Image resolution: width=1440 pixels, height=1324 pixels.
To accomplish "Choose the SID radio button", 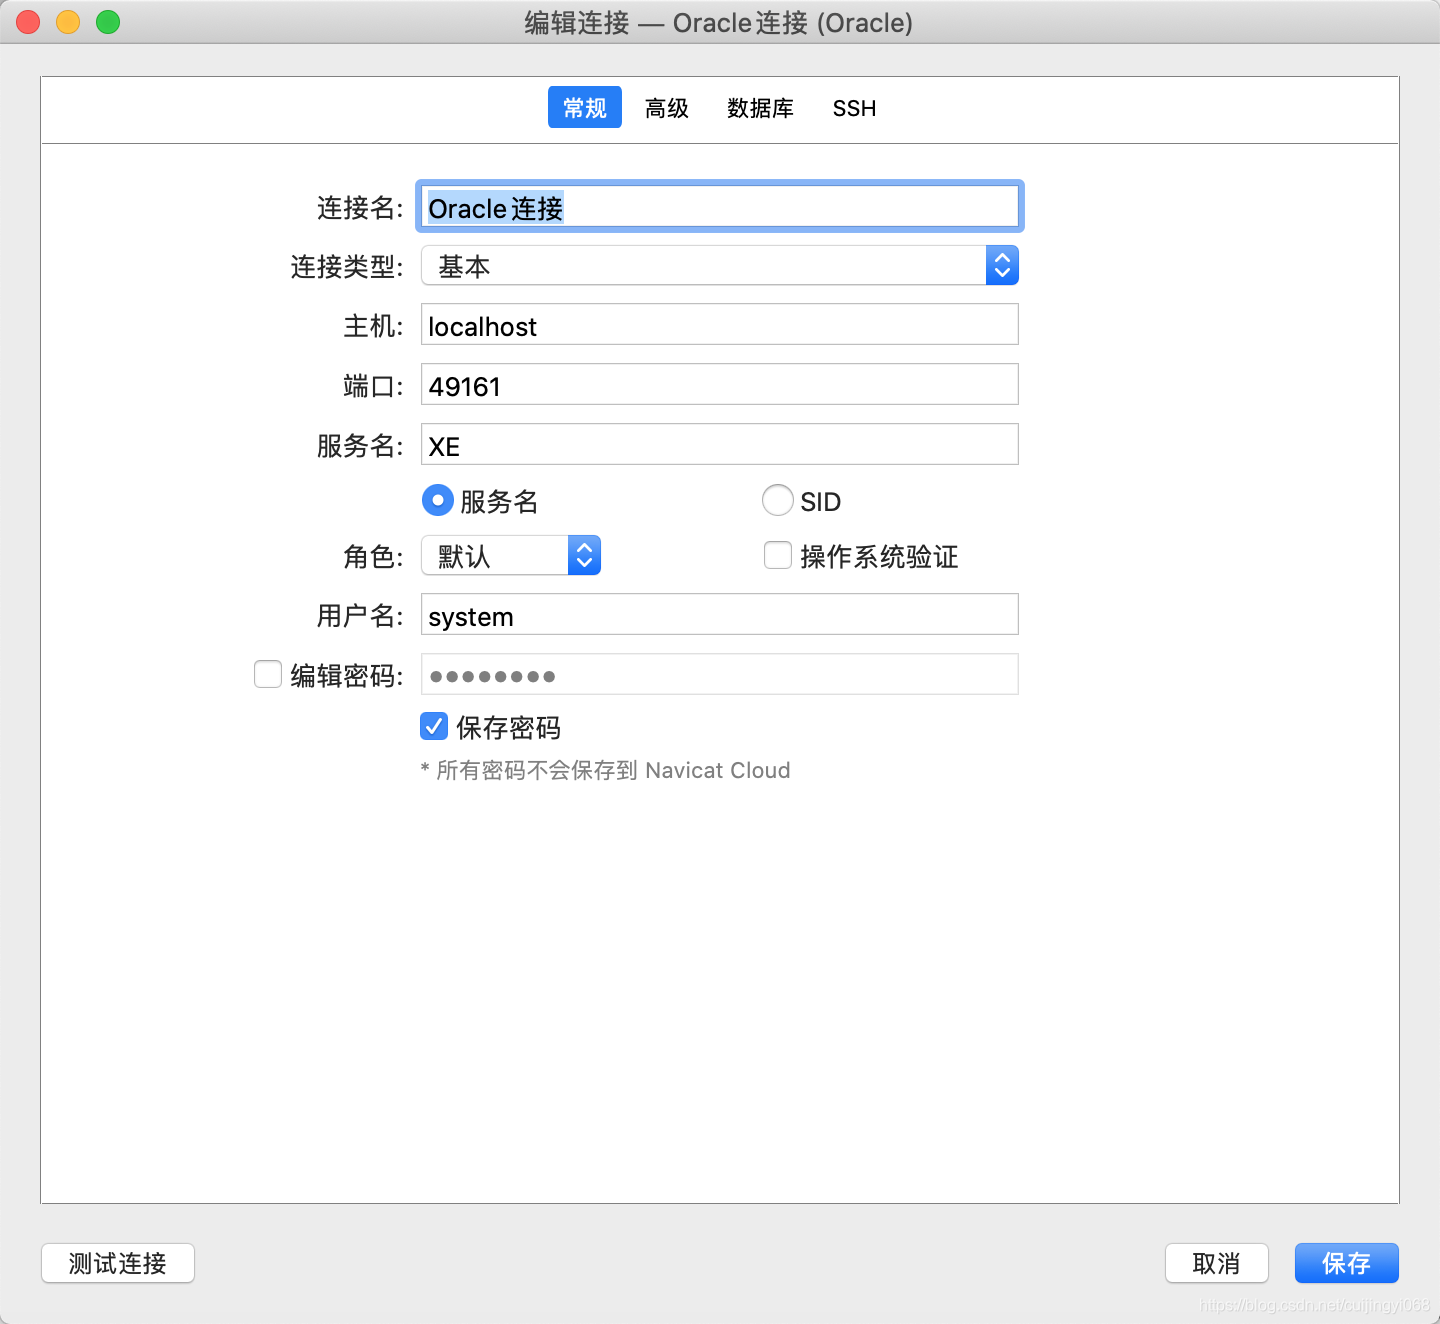I will coord(778,500).
